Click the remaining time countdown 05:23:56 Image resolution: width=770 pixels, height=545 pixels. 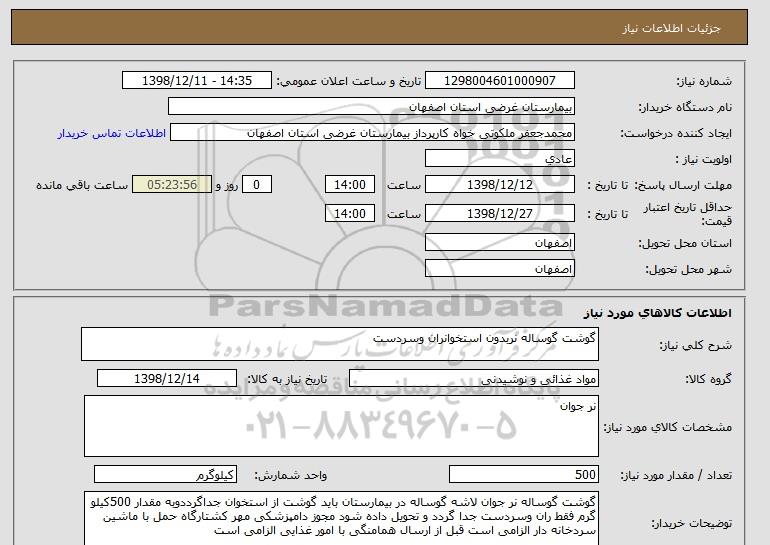(172, 185)
